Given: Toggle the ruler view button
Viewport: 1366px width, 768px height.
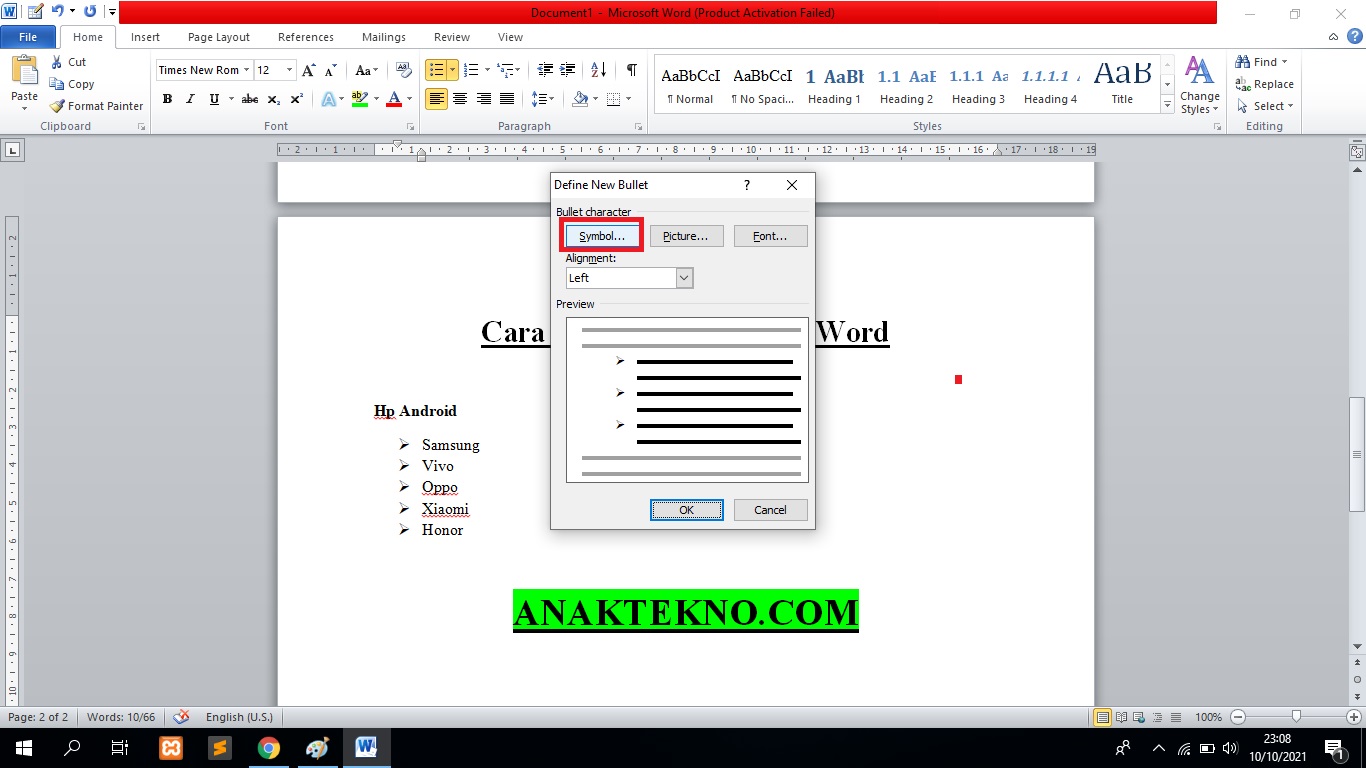Looking at the screenshot, I should point(1356,153).
